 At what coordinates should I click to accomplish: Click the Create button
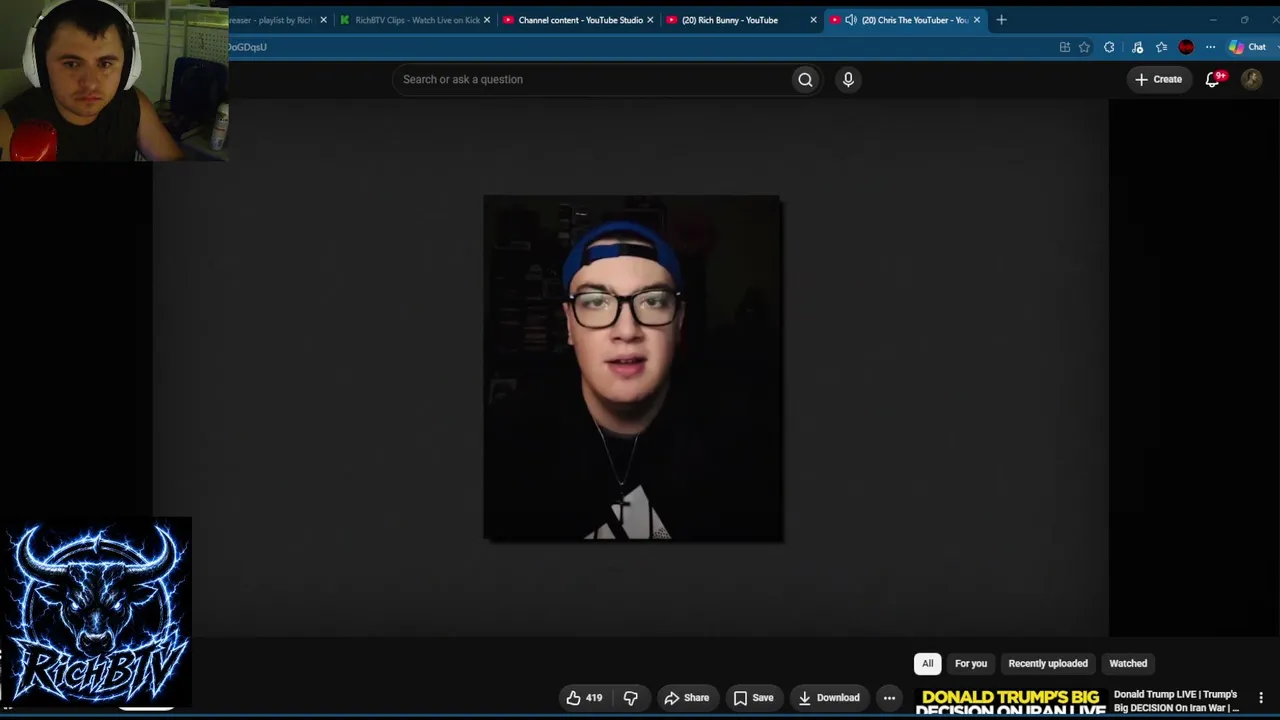(x=1159, y=79)
